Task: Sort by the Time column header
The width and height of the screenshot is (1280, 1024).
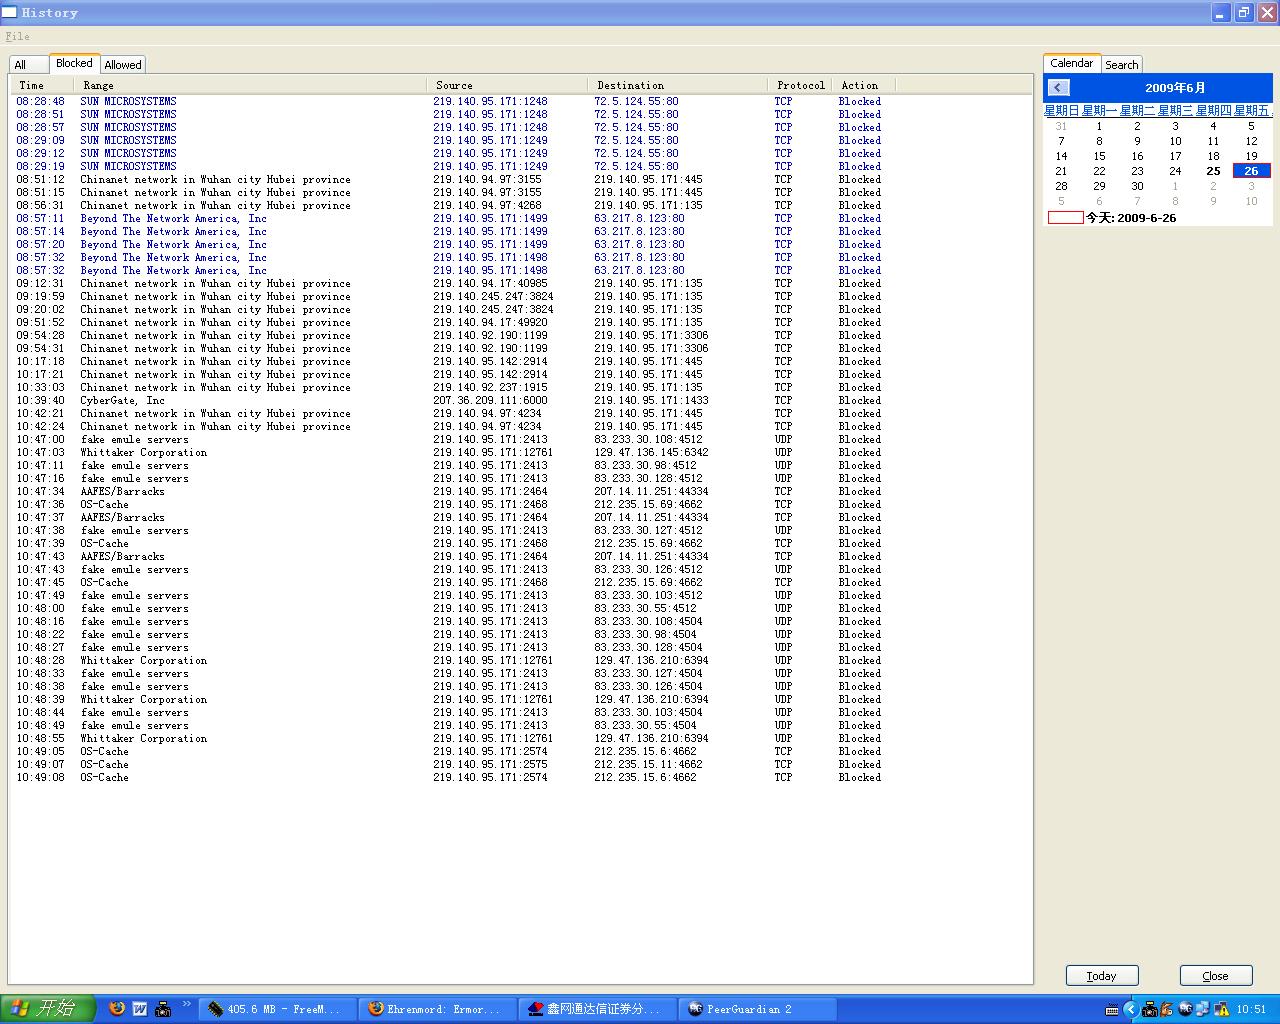Action: (x=43, y=85)
